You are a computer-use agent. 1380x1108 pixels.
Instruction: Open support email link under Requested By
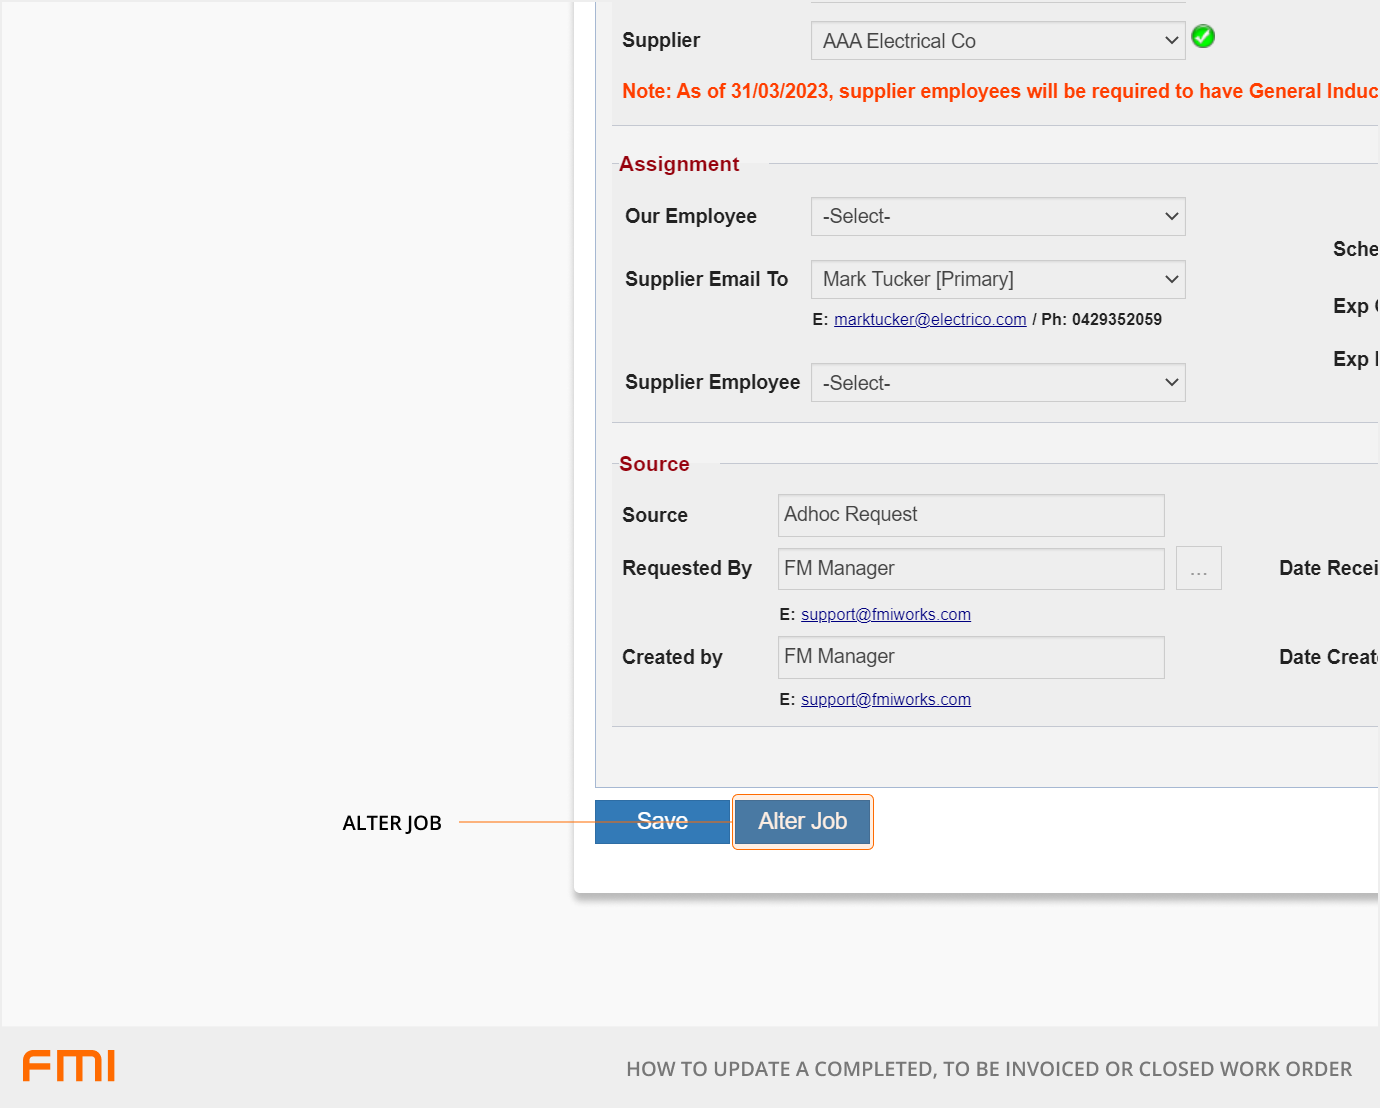click(885, 615)
